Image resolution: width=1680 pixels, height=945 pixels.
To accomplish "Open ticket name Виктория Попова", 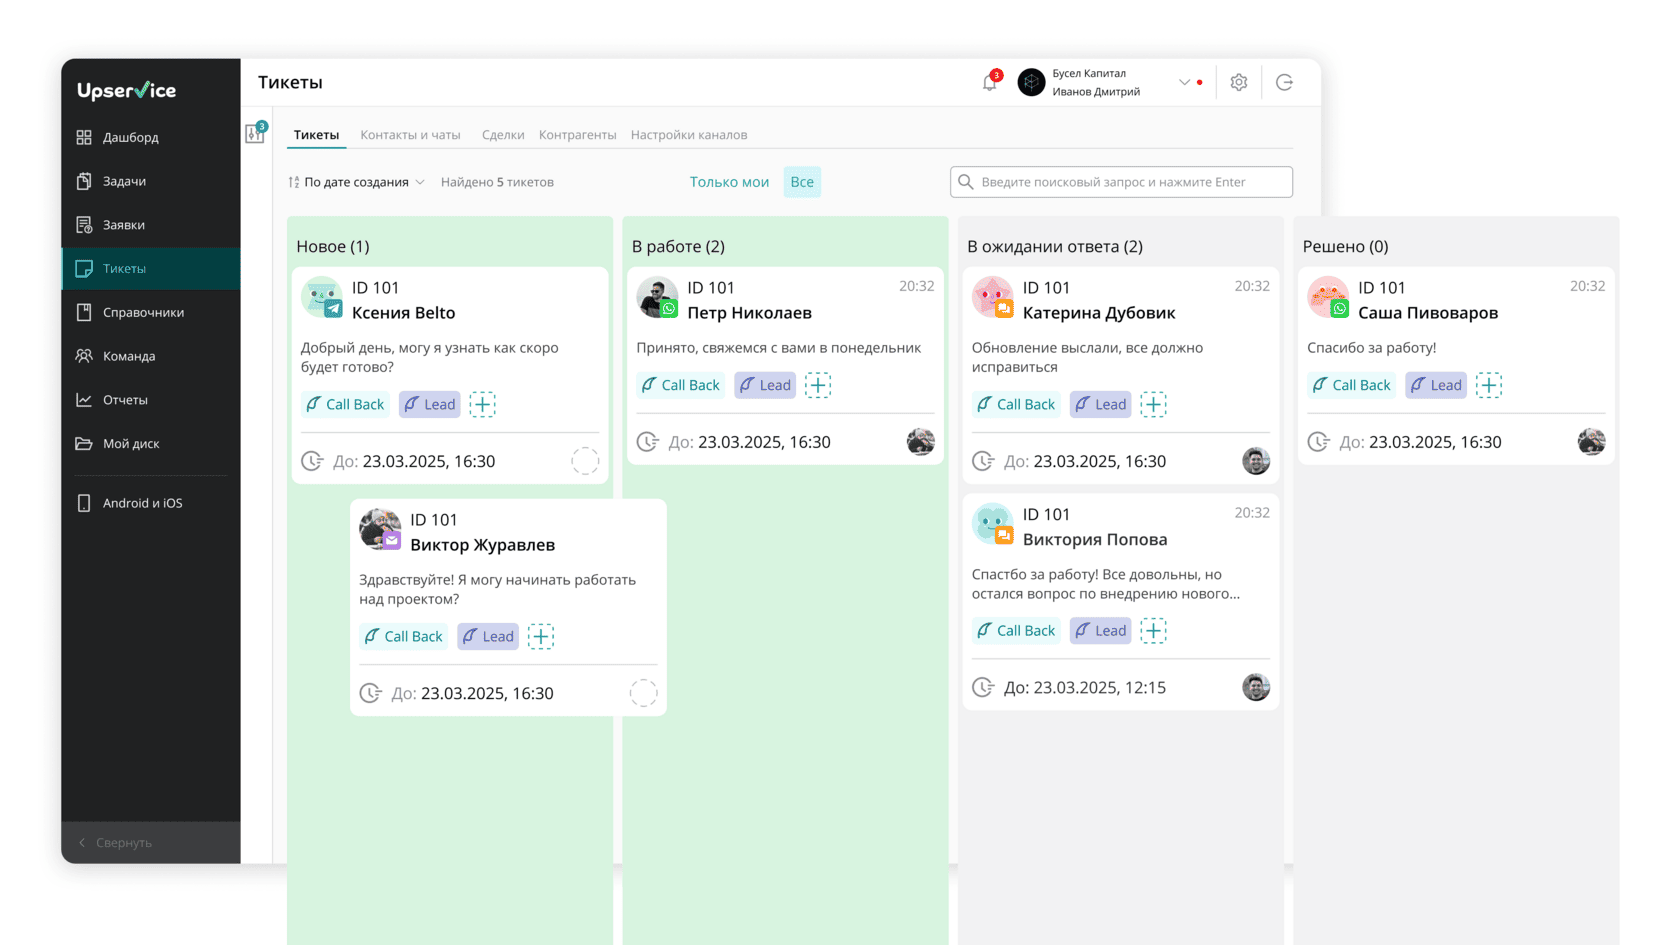I will (1095, 540).
